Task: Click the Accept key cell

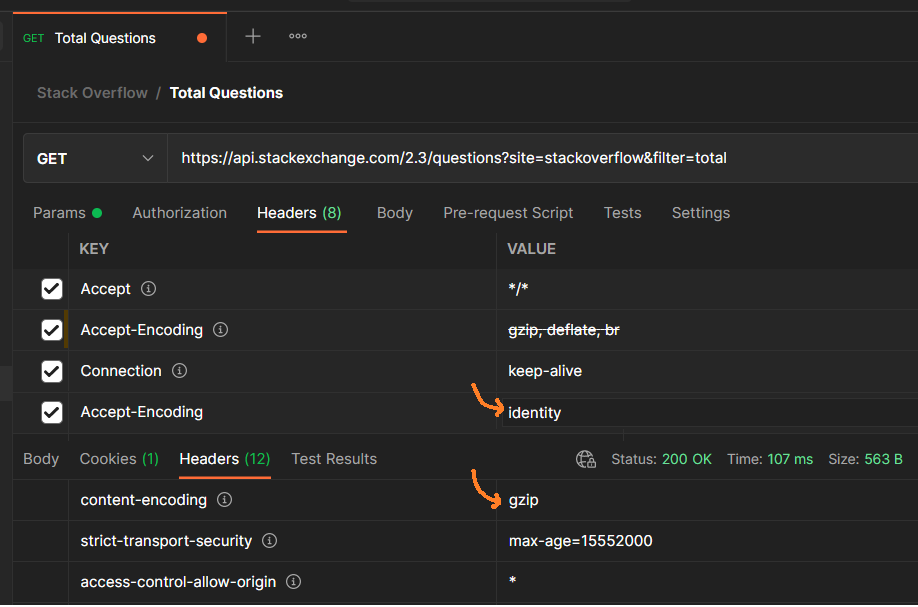Action: [x=105, y=289]
